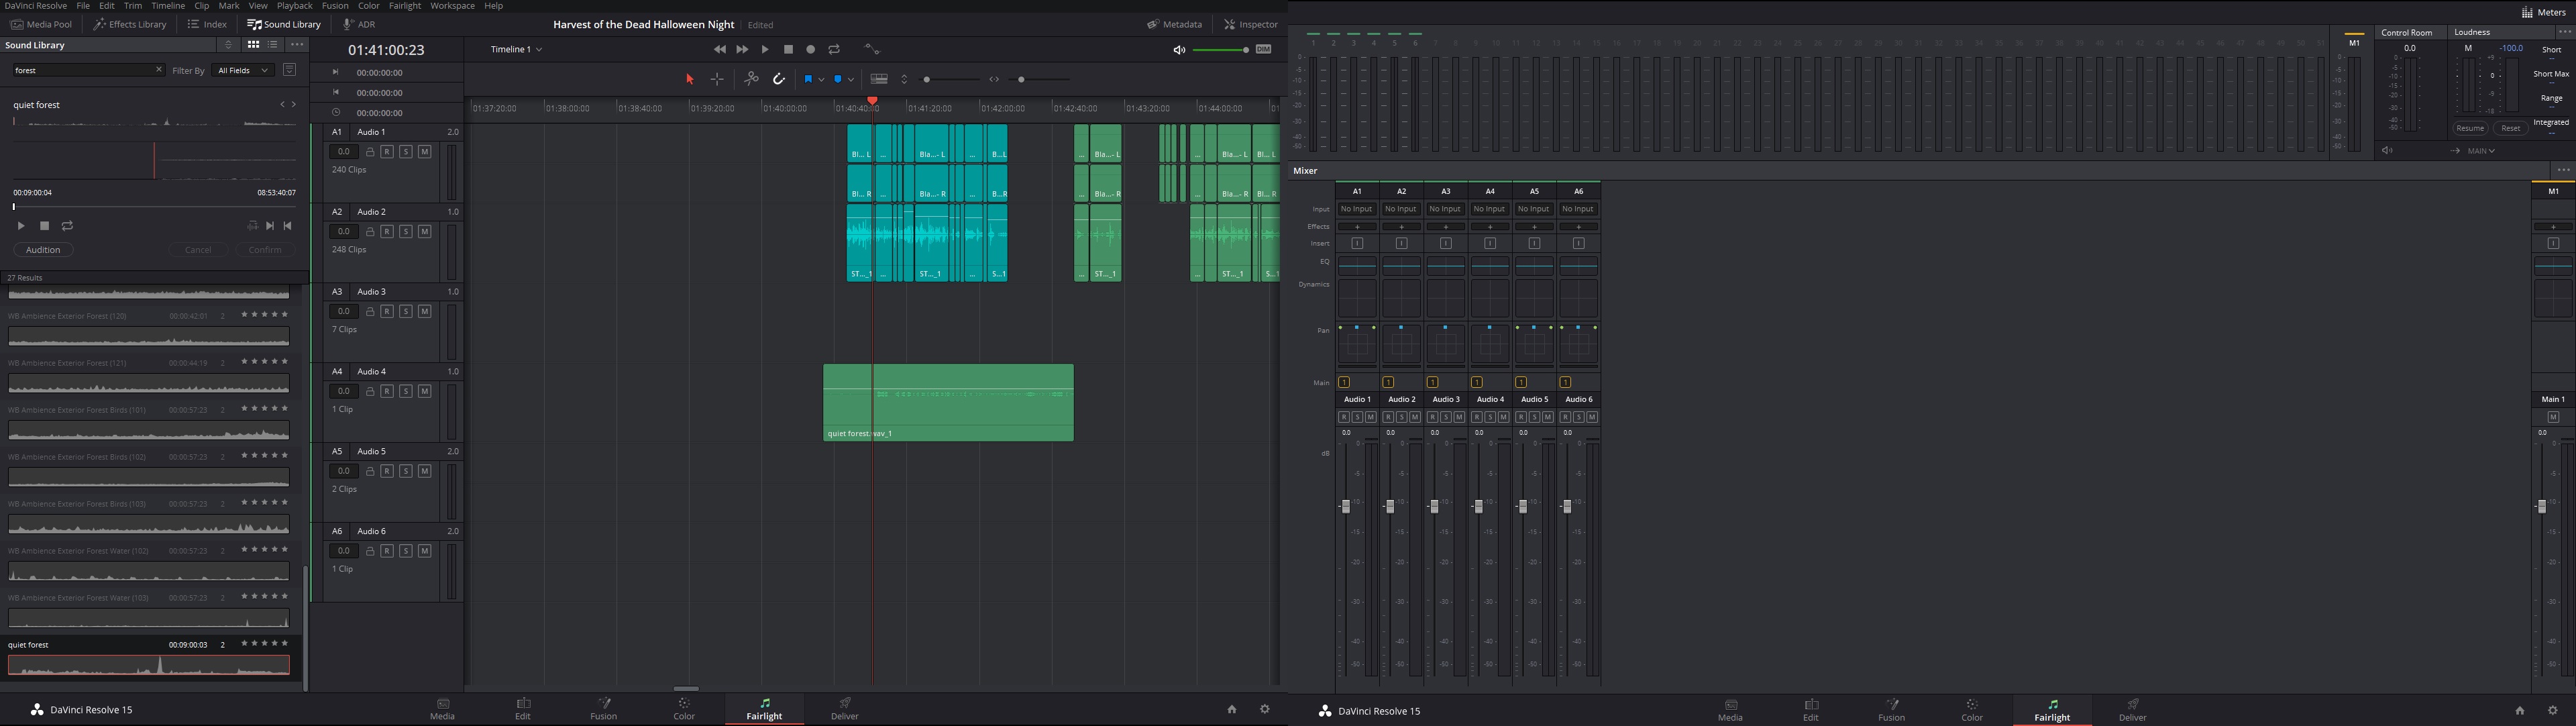Open the Timeline 1 dropdown

pos(516,49)
